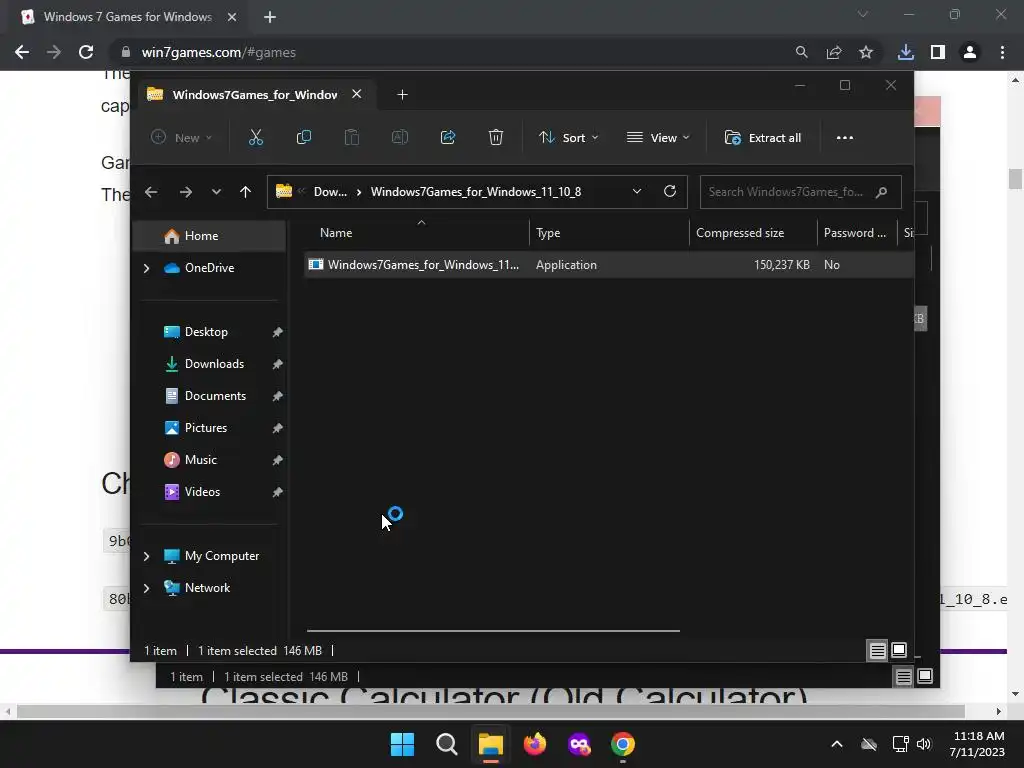The height and width of the screenshot is (768, 1024).
Task: Open Chrome downloads icon
Action: point(905,52)
